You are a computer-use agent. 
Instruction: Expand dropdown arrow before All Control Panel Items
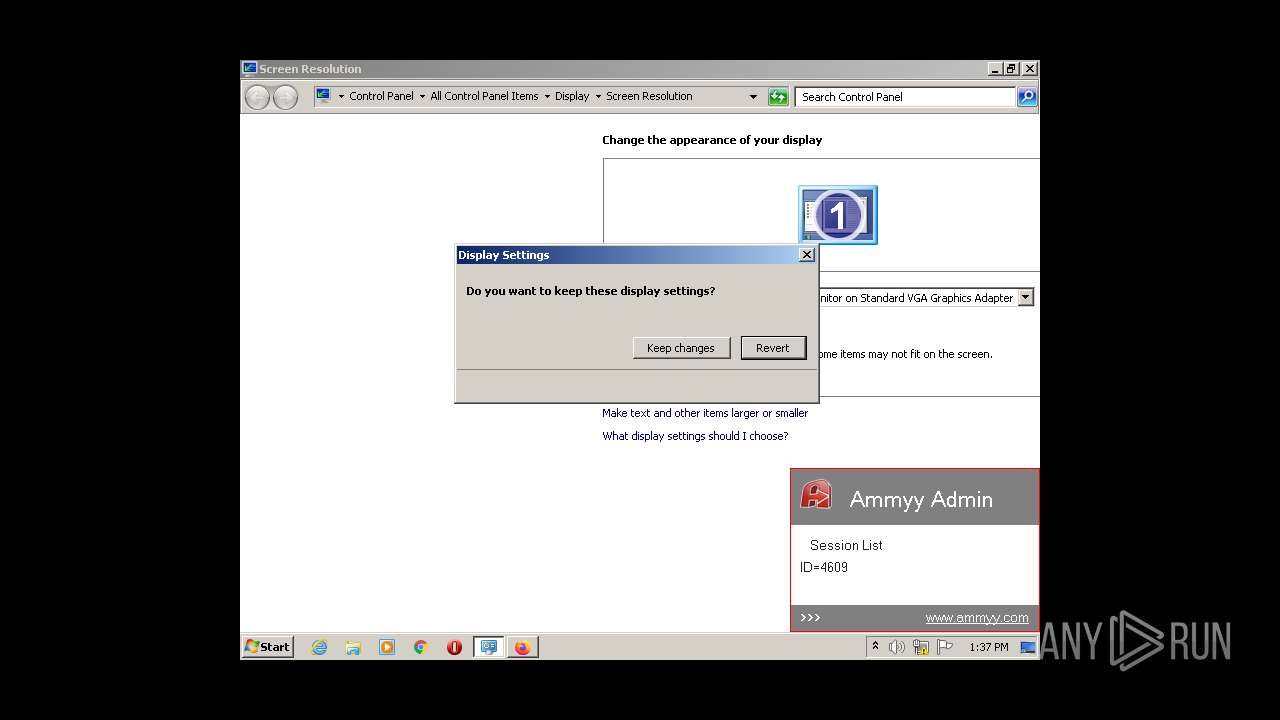422,97
